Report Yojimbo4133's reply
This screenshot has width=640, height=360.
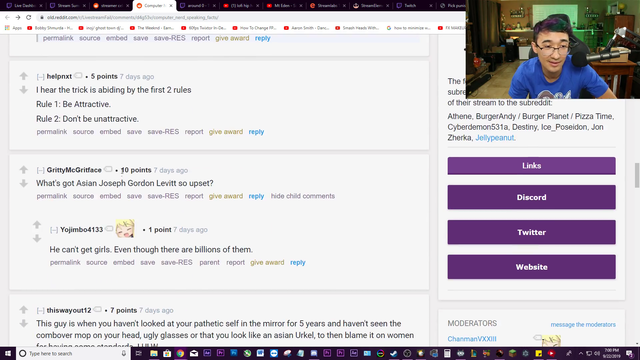click(x=236, y=262)
